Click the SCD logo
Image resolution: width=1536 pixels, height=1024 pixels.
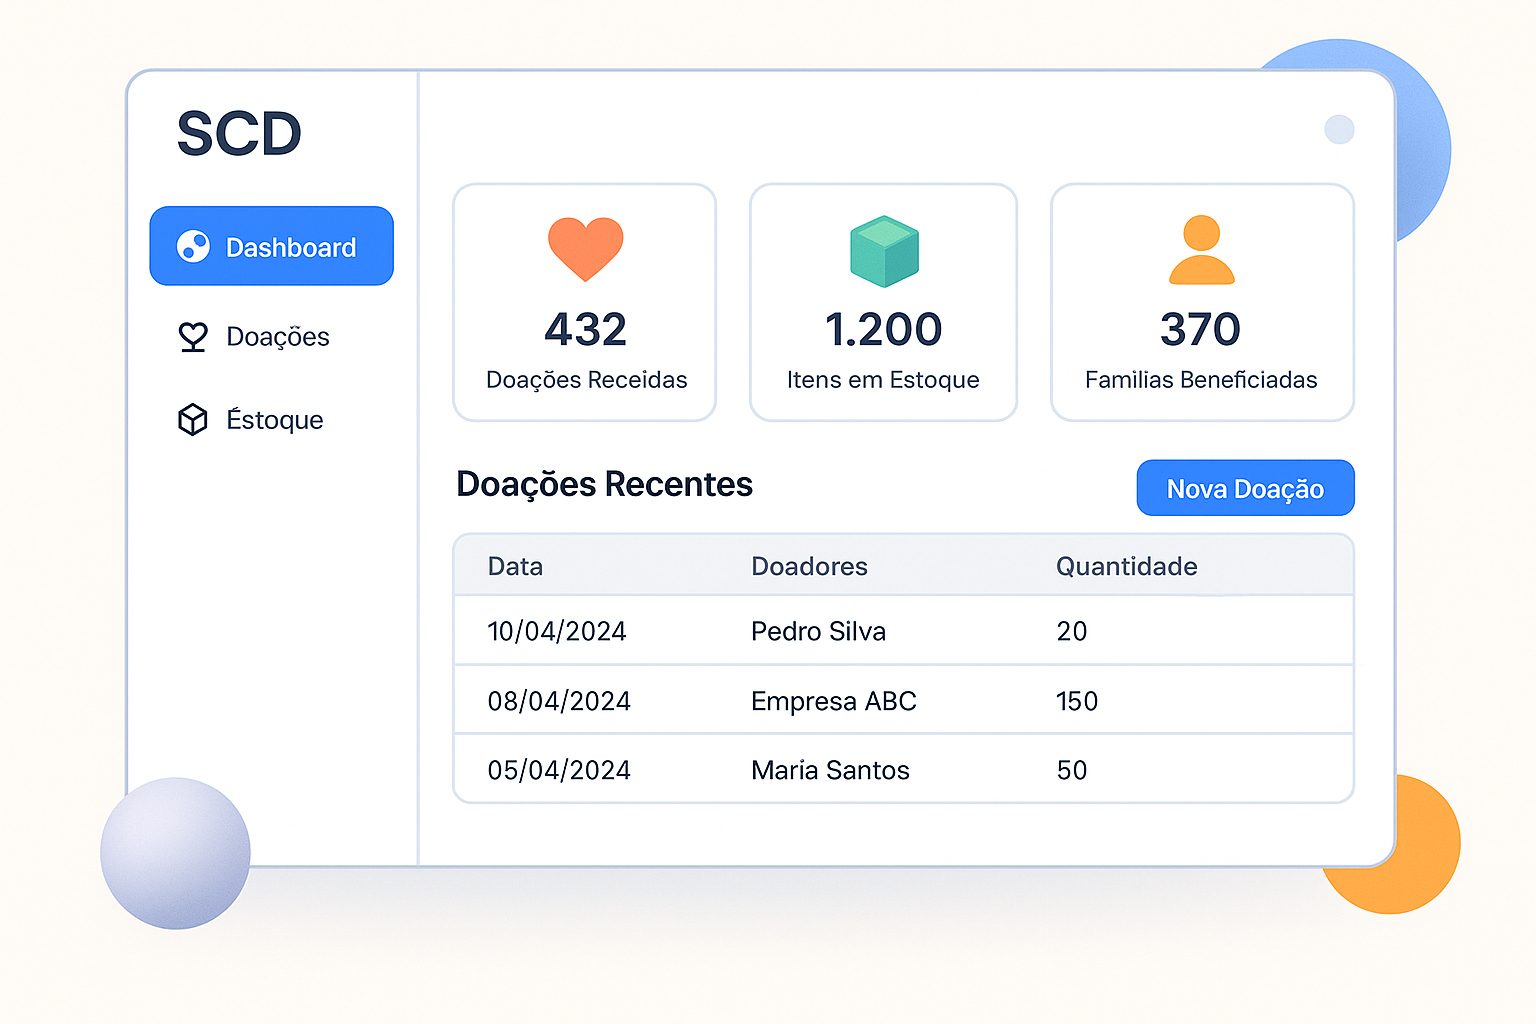tap(239, 133)
